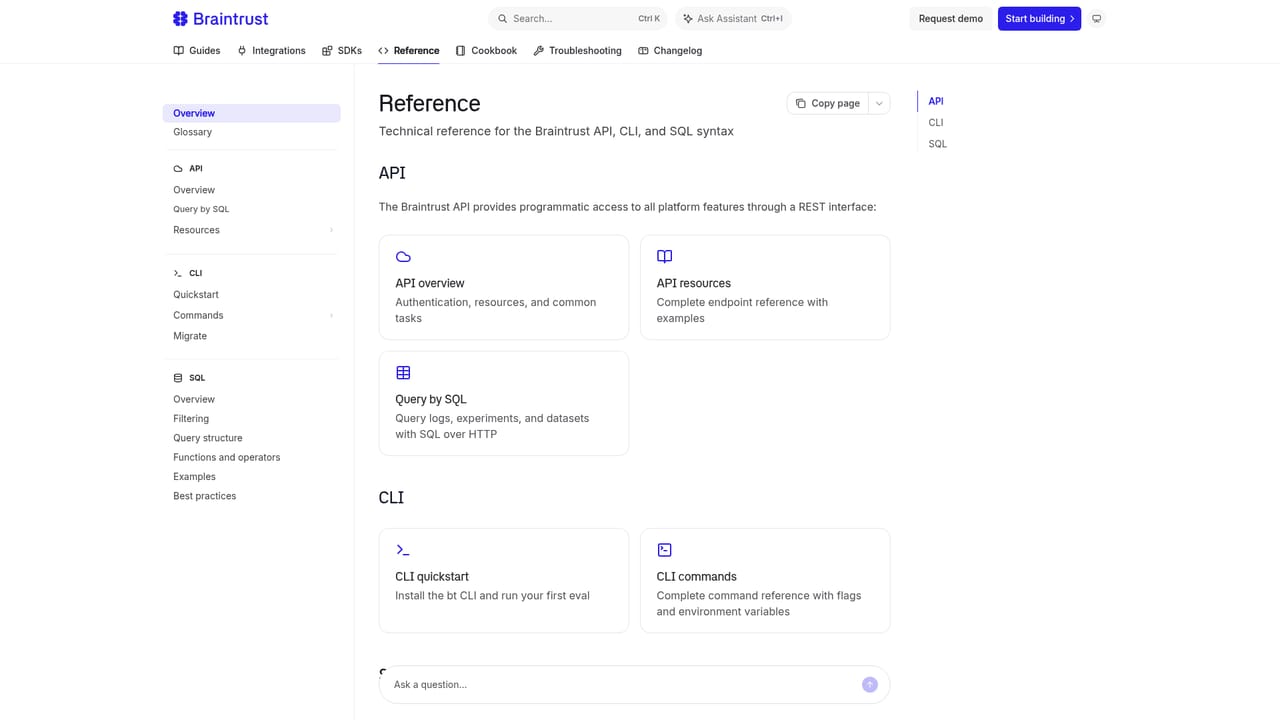Click the Query by SQL table icon
Image resolution: width=1280 pixels, height=720 pixels.
403,373
